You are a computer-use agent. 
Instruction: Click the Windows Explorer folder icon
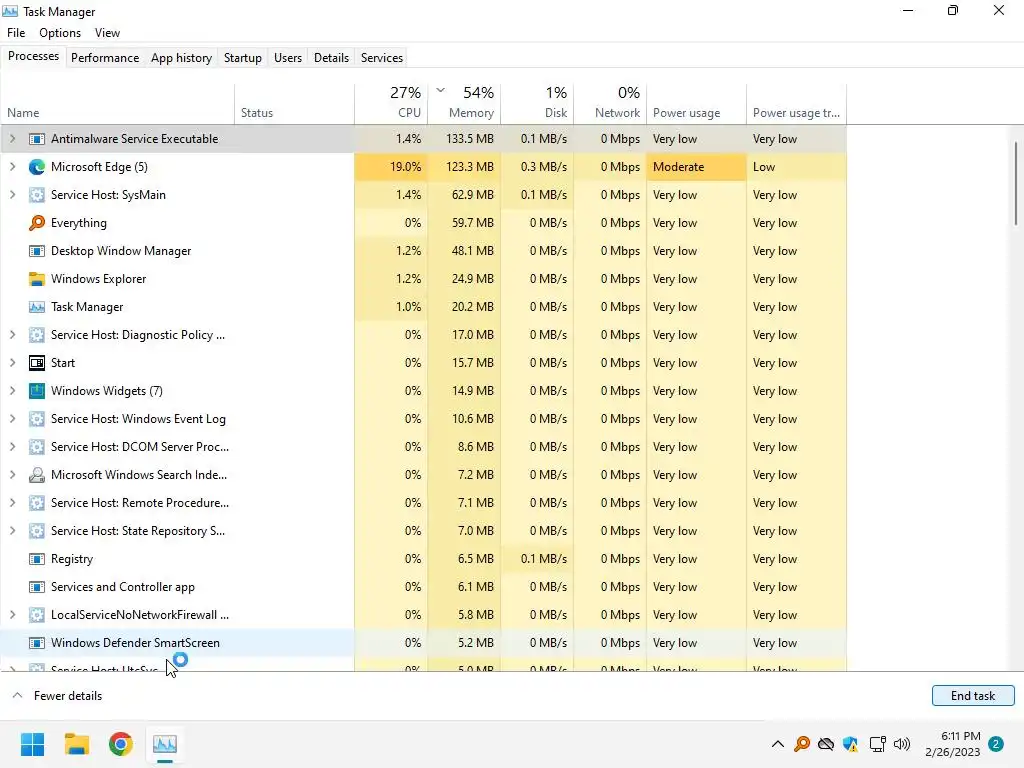(37, 280)
